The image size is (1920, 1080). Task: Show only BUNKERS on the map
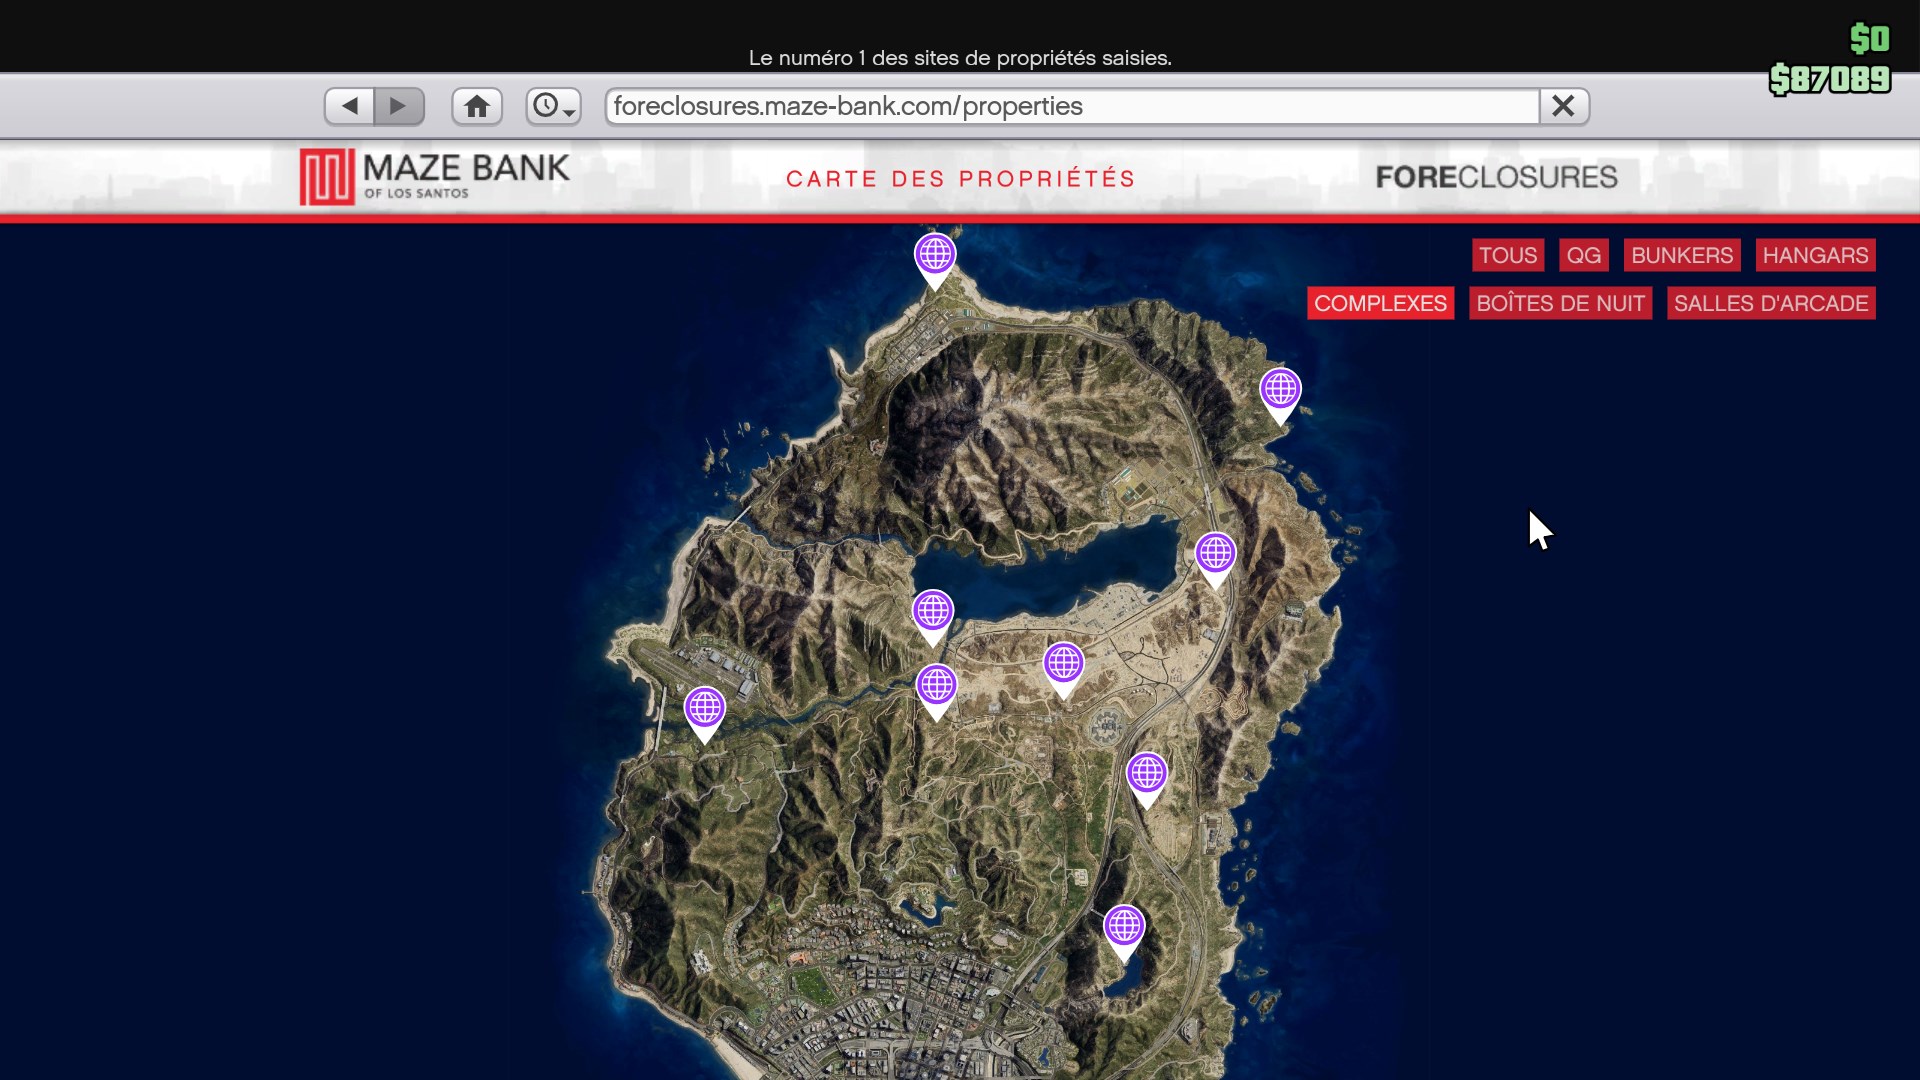pyautogui.click(x=1681, y=255)
